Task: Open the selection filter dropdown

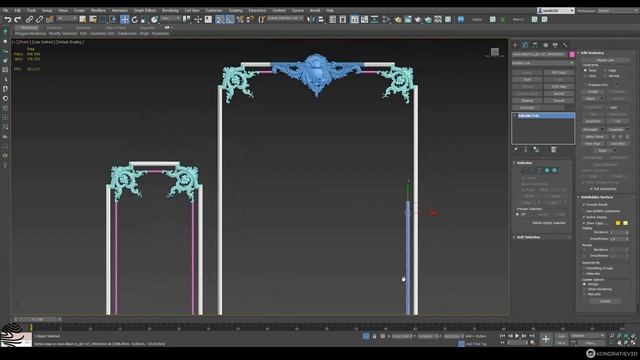Action: (x=67, y=19)
